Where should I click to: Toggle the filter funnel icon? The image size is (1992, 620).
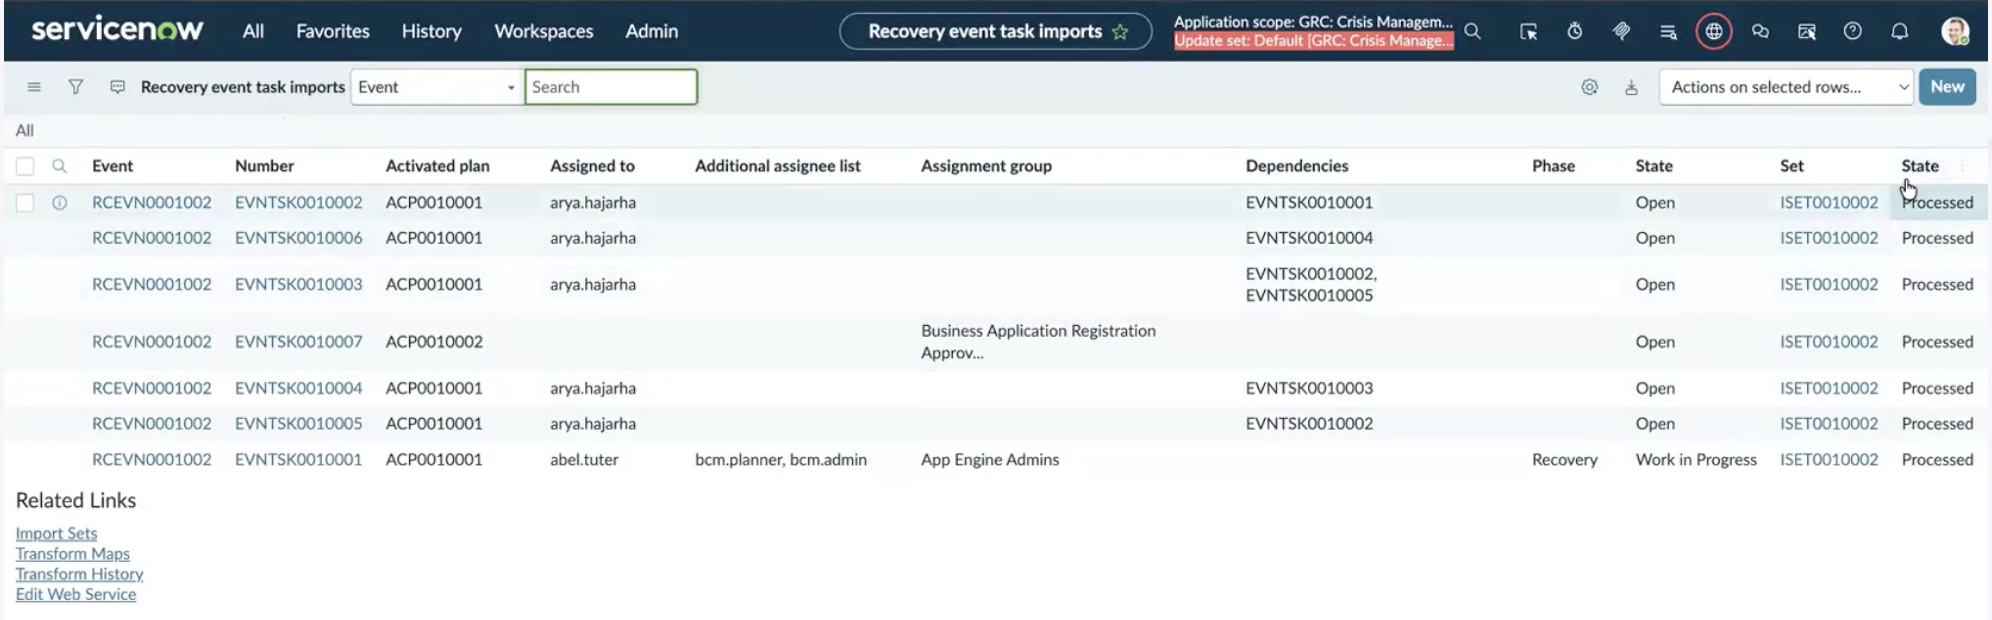tap(76, 87)
